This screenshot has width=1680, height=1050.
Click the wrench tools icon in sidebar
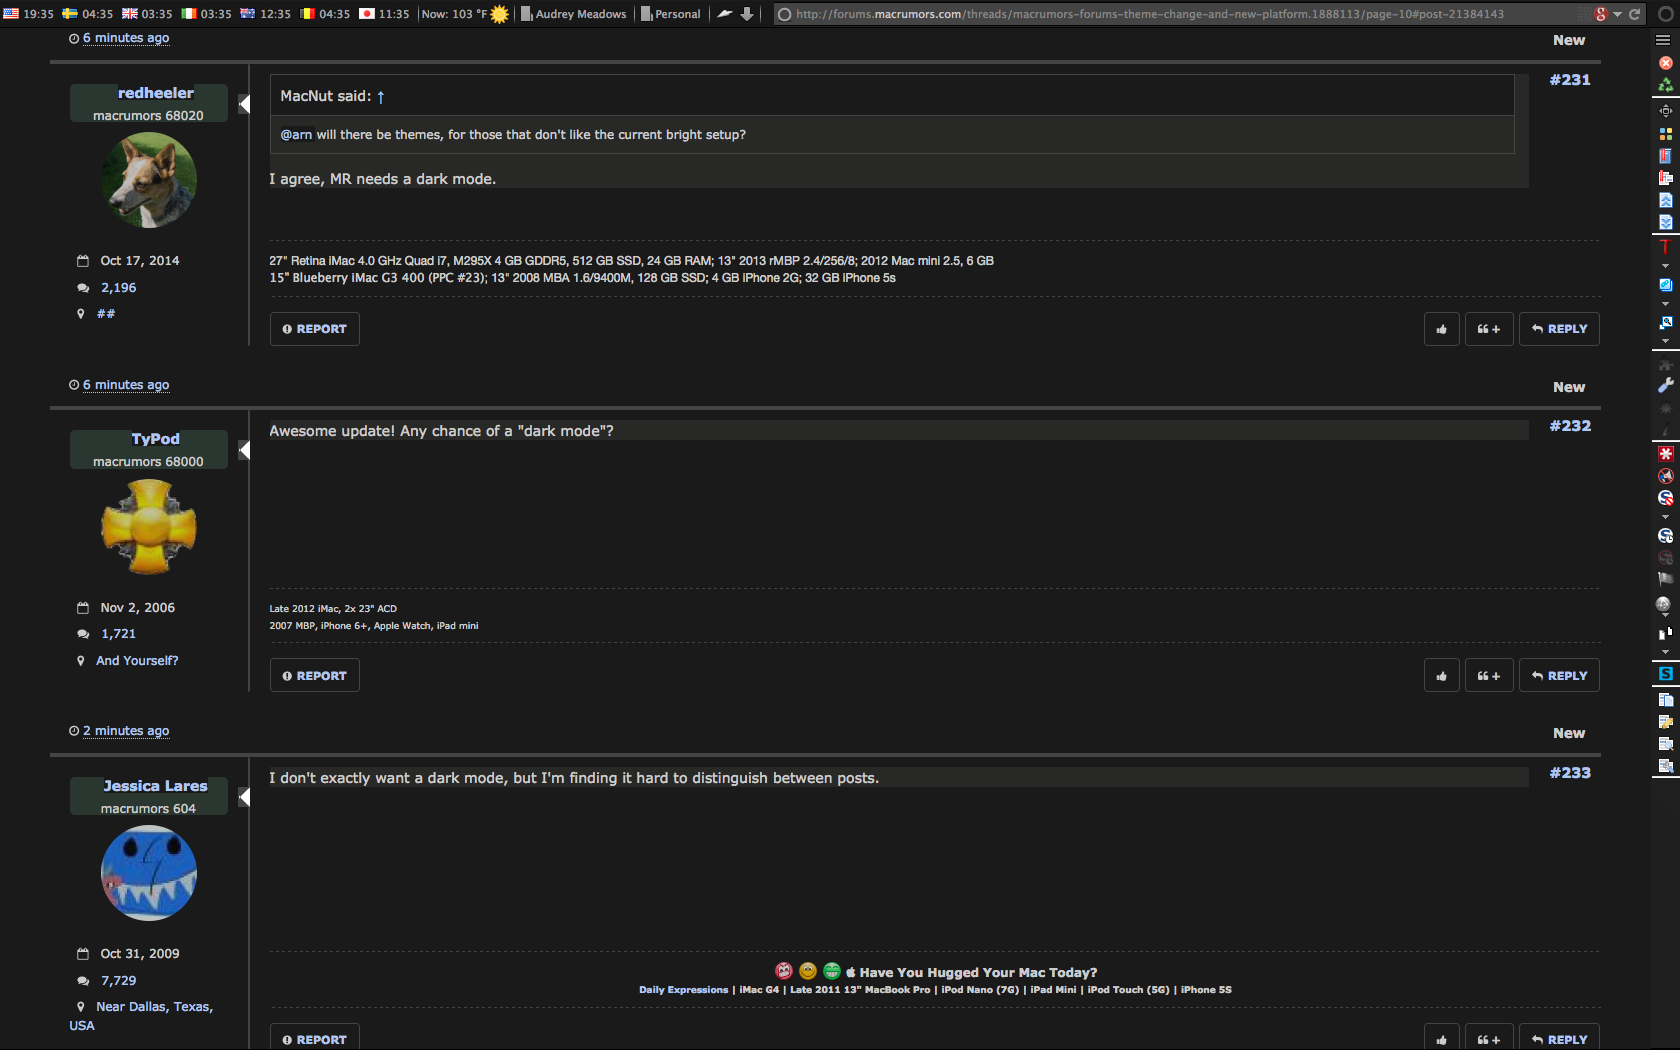[1665, 386]
